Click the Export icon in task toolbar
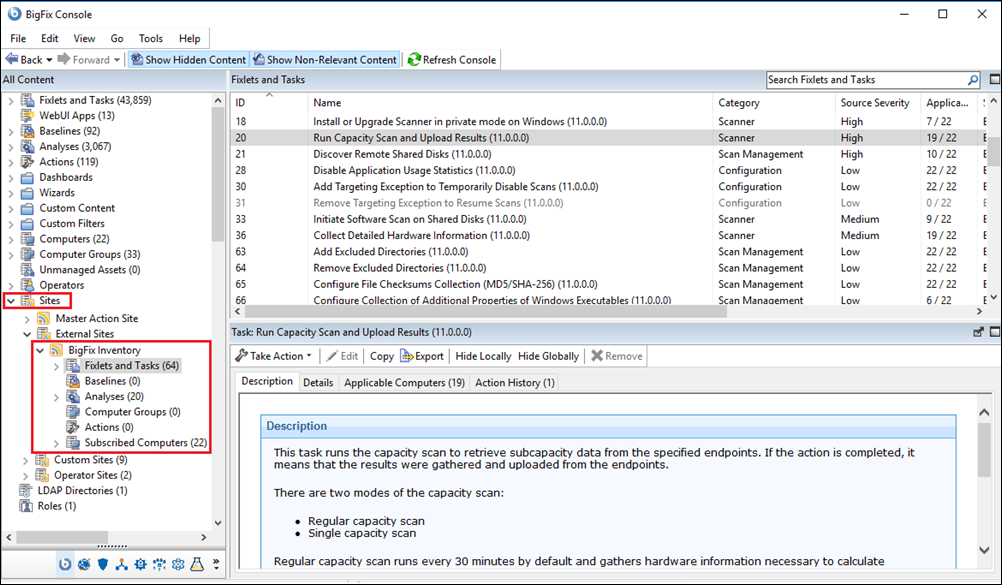Viewport: 1002px width, 585px height. tap(407, 356)
